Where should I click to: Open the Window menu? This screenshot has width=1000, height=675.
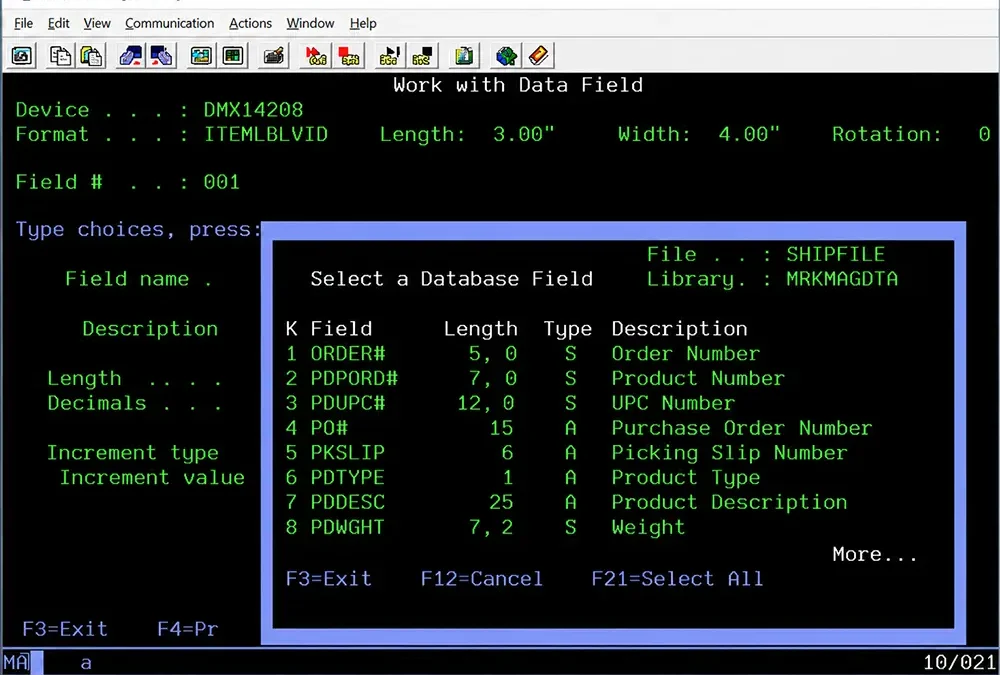[x=310, y=24]
